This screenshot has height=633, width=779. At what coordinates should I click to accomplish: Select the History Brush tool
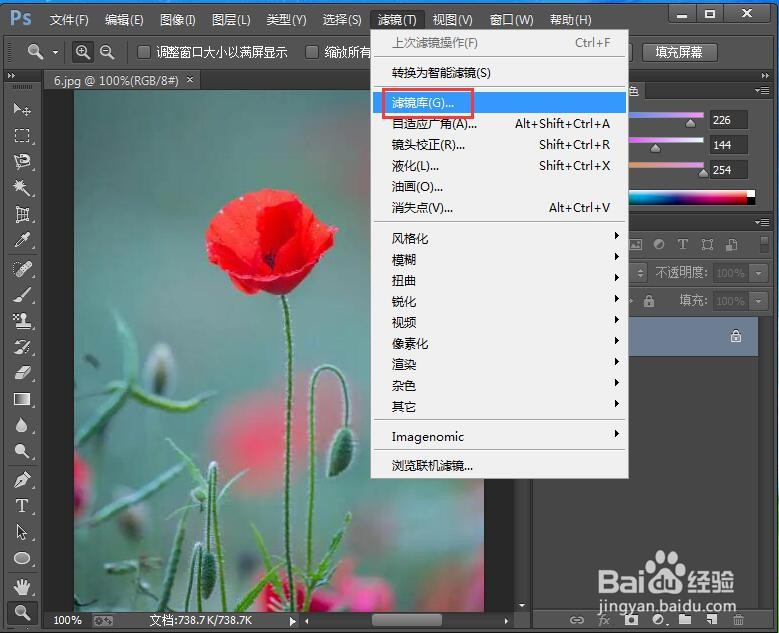pos(22,347)
